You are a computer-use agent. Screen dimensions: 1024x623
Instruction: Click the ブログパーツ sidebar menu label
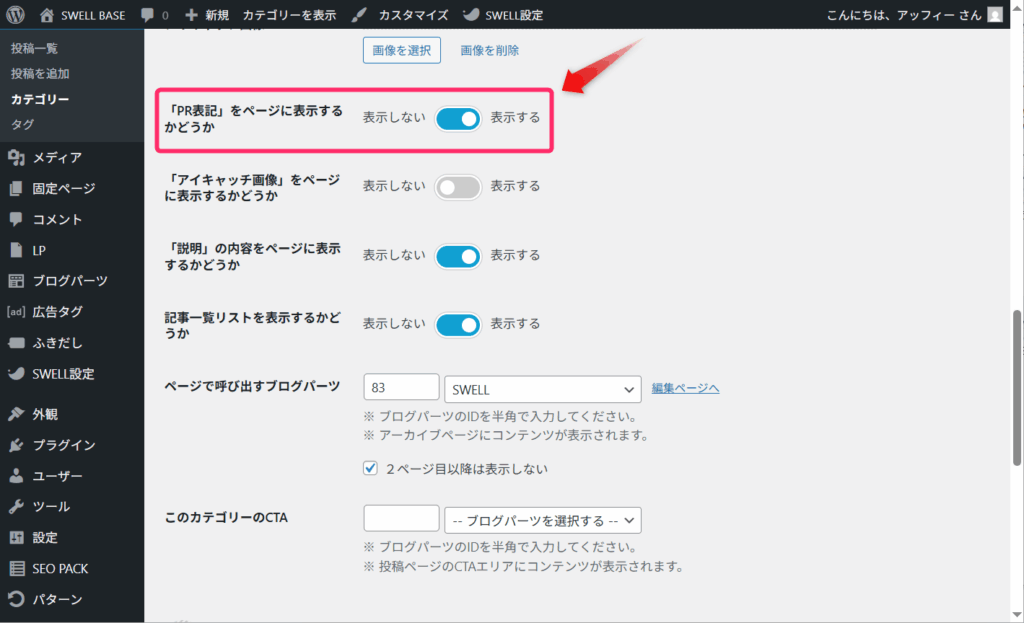coord(70,281)
